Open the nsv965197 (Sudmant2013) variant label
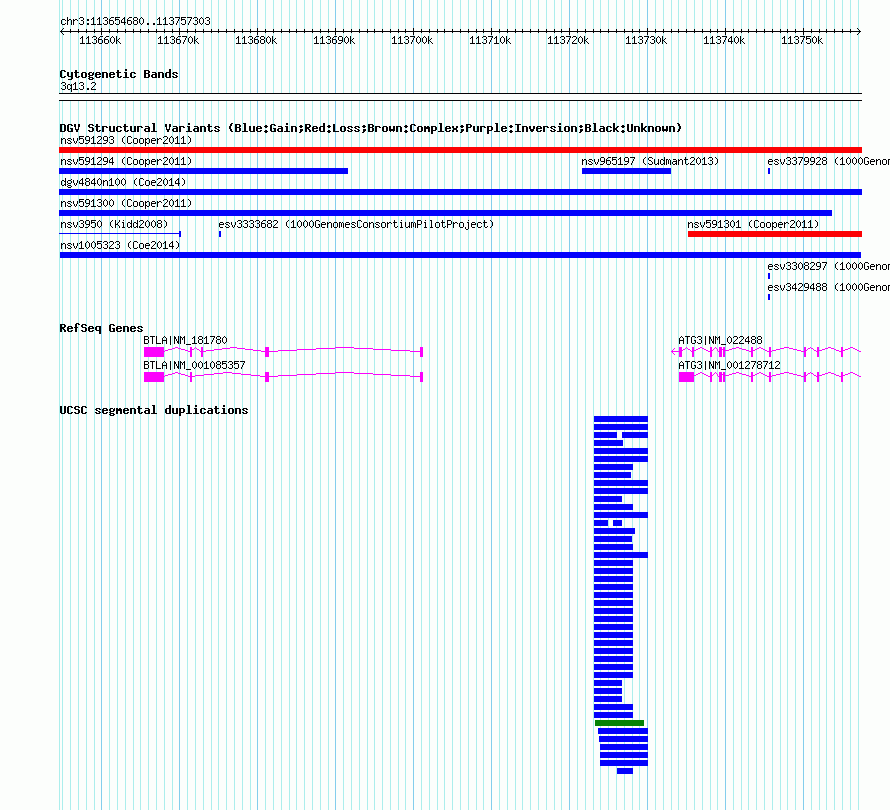 [650, 161]
